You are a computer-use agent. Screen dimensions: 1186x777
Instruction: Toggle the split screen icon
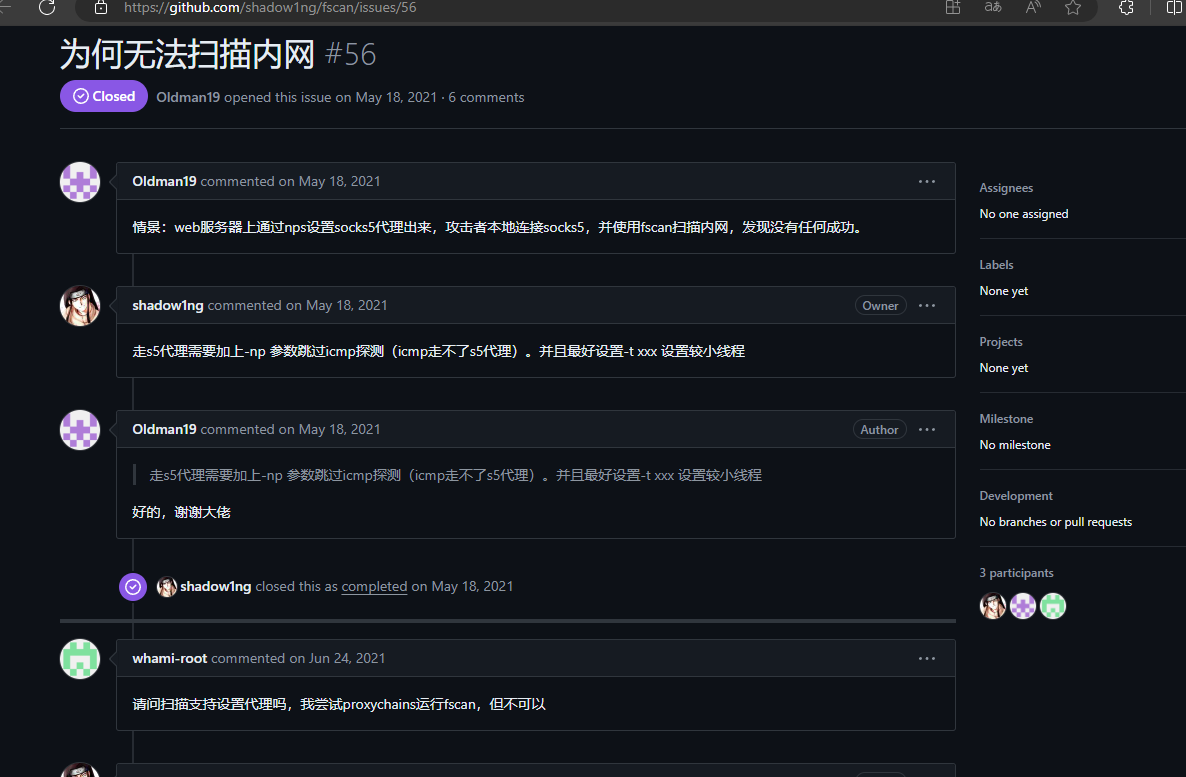[x=1174, y=8]
